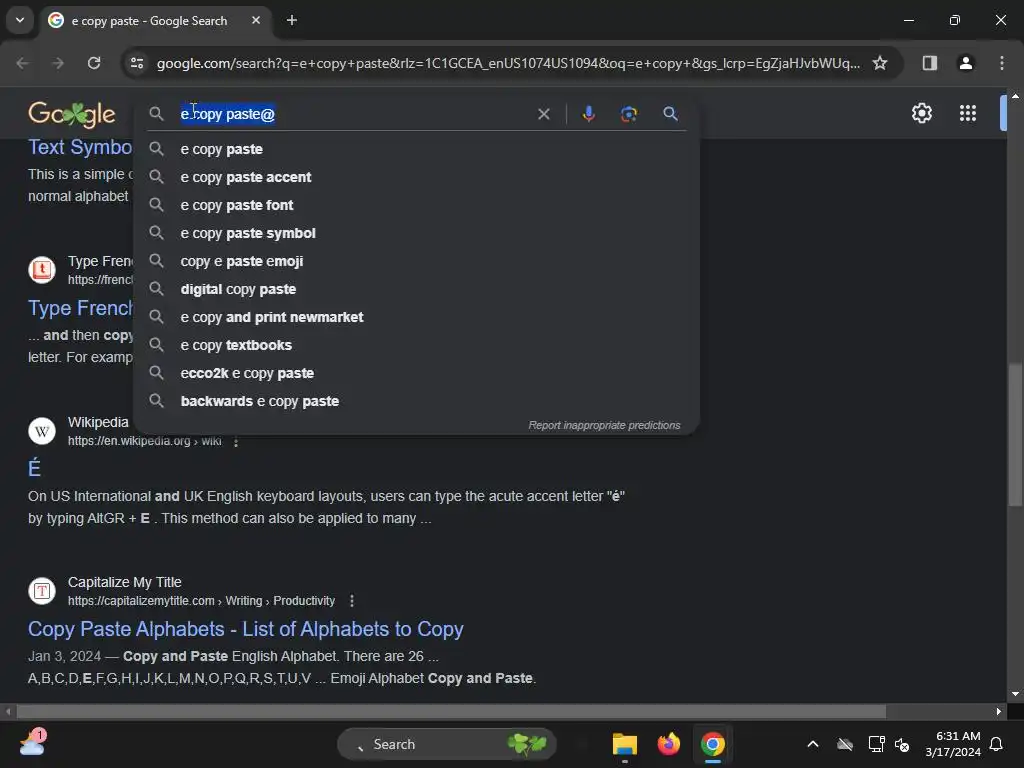
Task: Choose suggestion 'e copy paste accent'
Action: coord(417,177)
